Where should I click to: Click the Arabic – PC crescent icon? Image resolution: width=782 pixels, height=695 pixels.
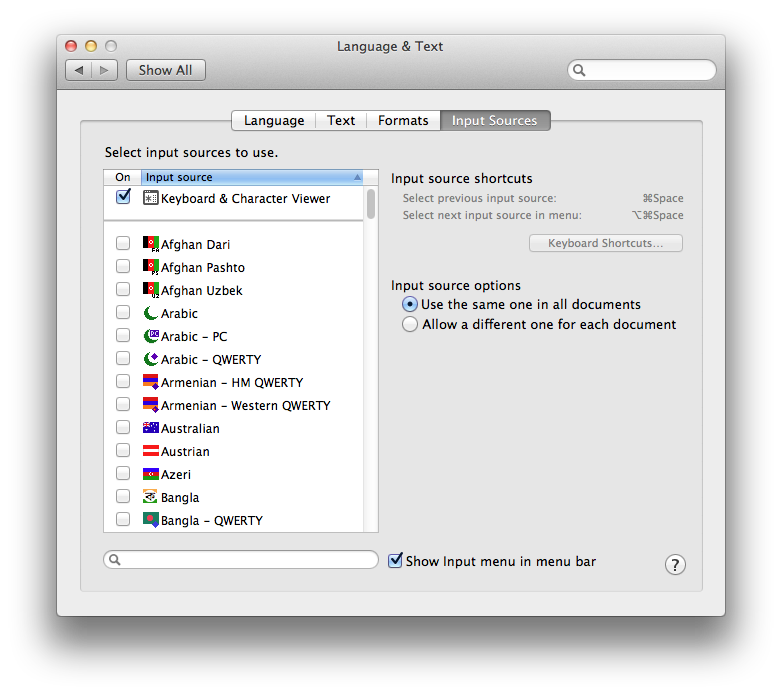tap(151, 336)
